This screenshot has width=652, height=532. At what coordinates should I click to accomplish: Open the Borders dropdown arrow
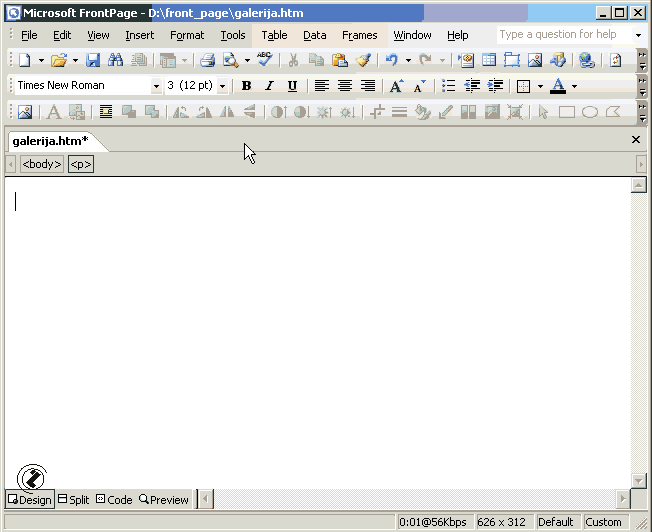(540, 86)
